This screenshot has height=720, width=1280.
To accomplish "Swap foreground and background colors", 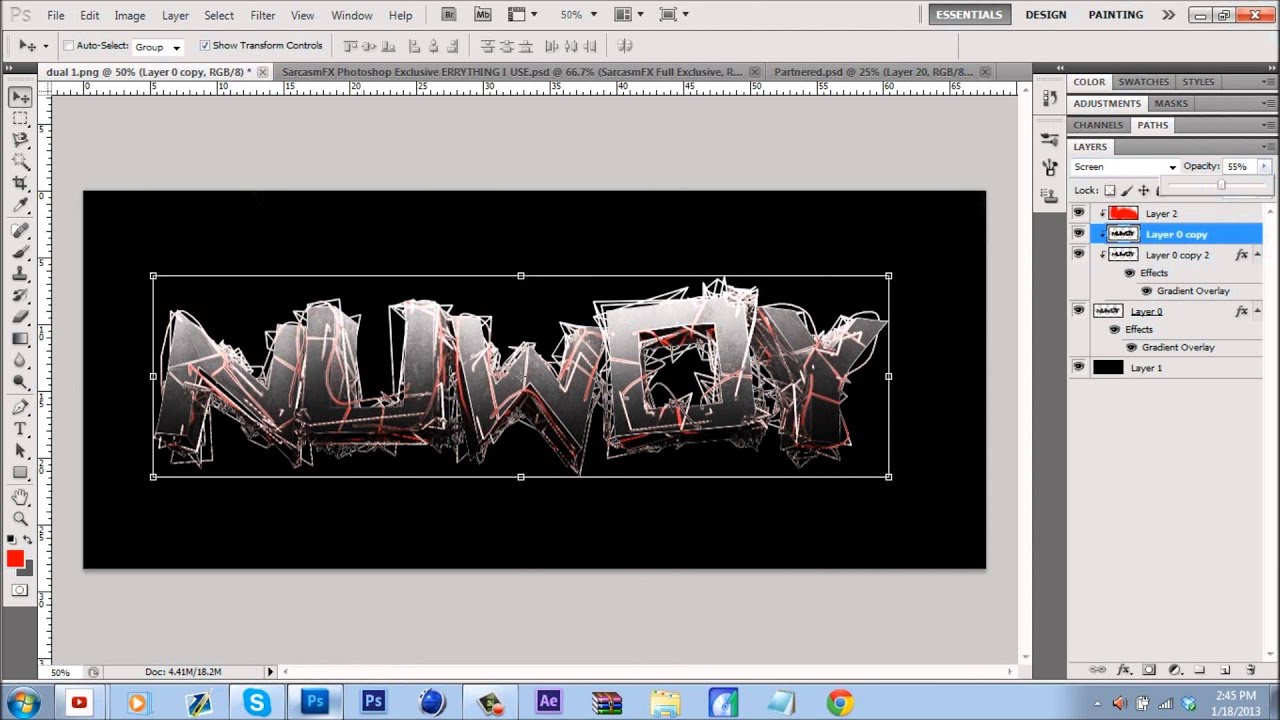I will 28,540.
